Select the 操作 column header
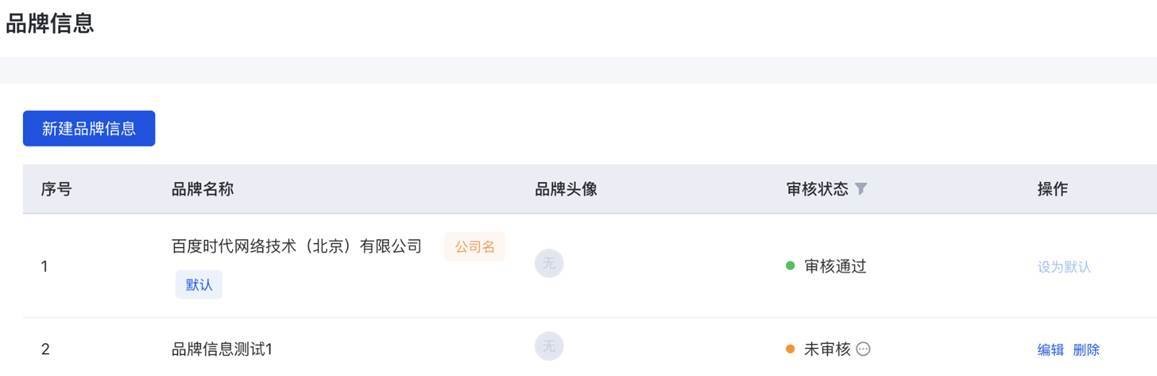The width and height of the screenshot is (1157, 376). (x=1053, y=189)
